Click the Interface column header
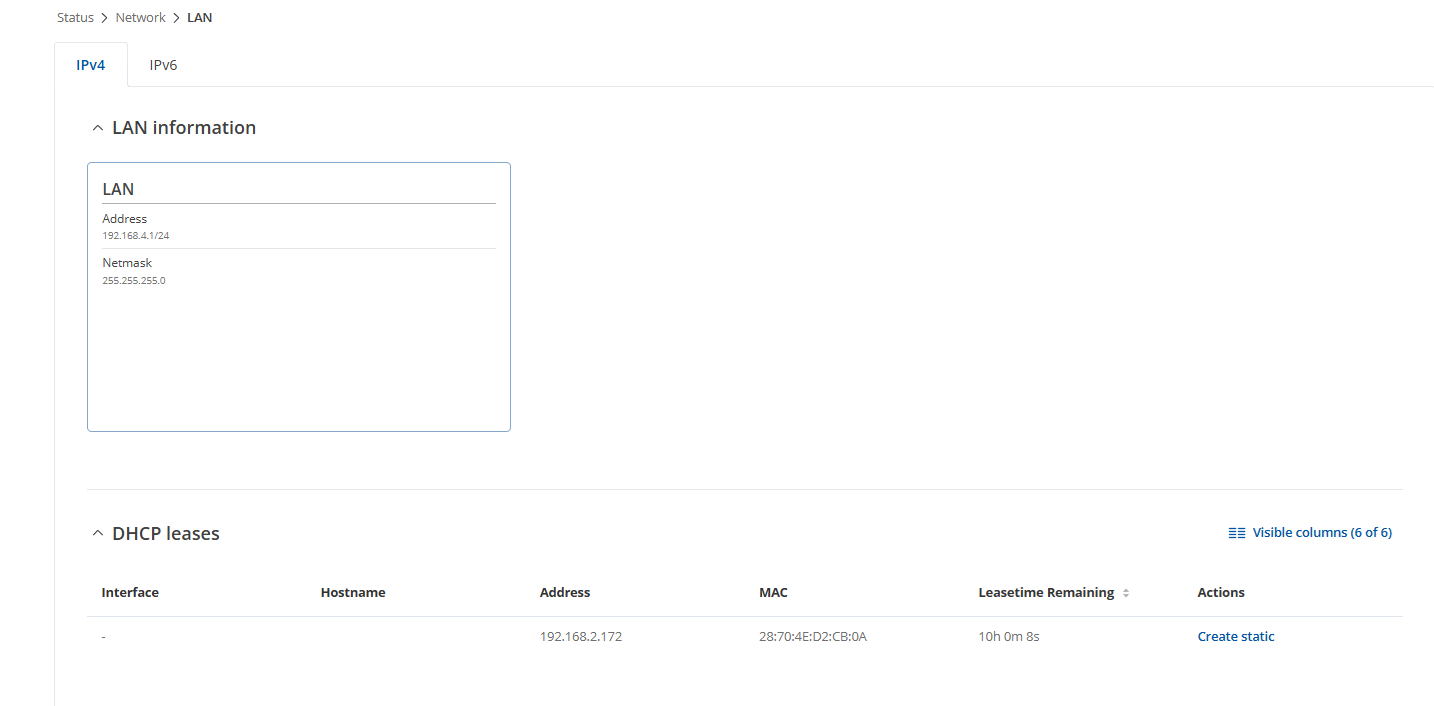This screenshot has width=1434, height=706. coord(130,593)
